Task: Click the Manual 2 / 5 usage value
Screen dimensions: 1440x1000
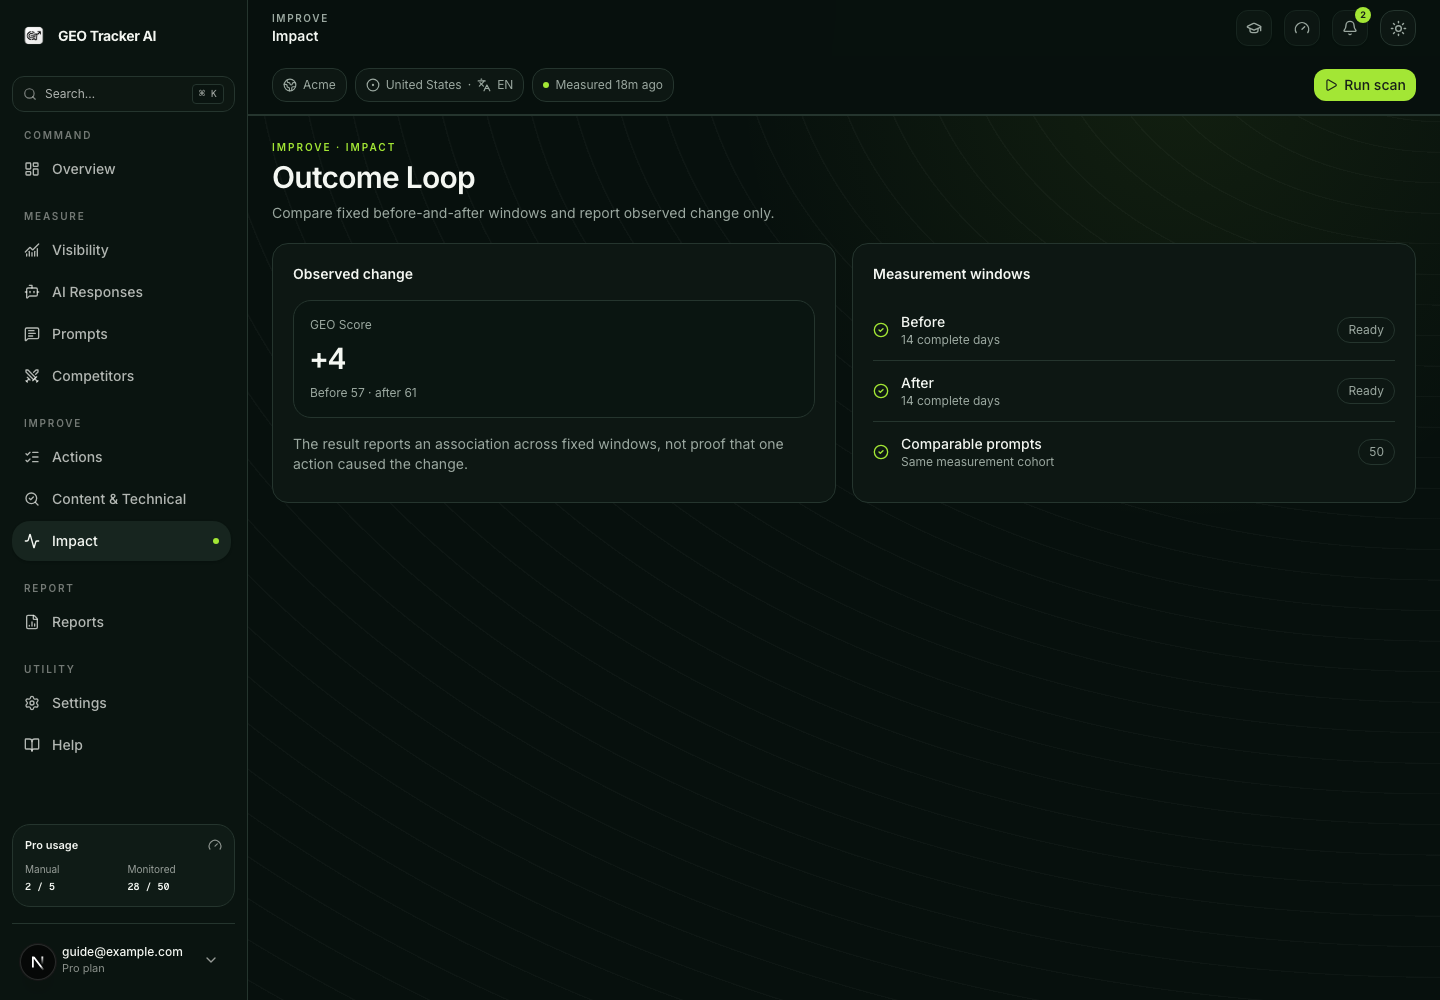Action: coord(40,887)
